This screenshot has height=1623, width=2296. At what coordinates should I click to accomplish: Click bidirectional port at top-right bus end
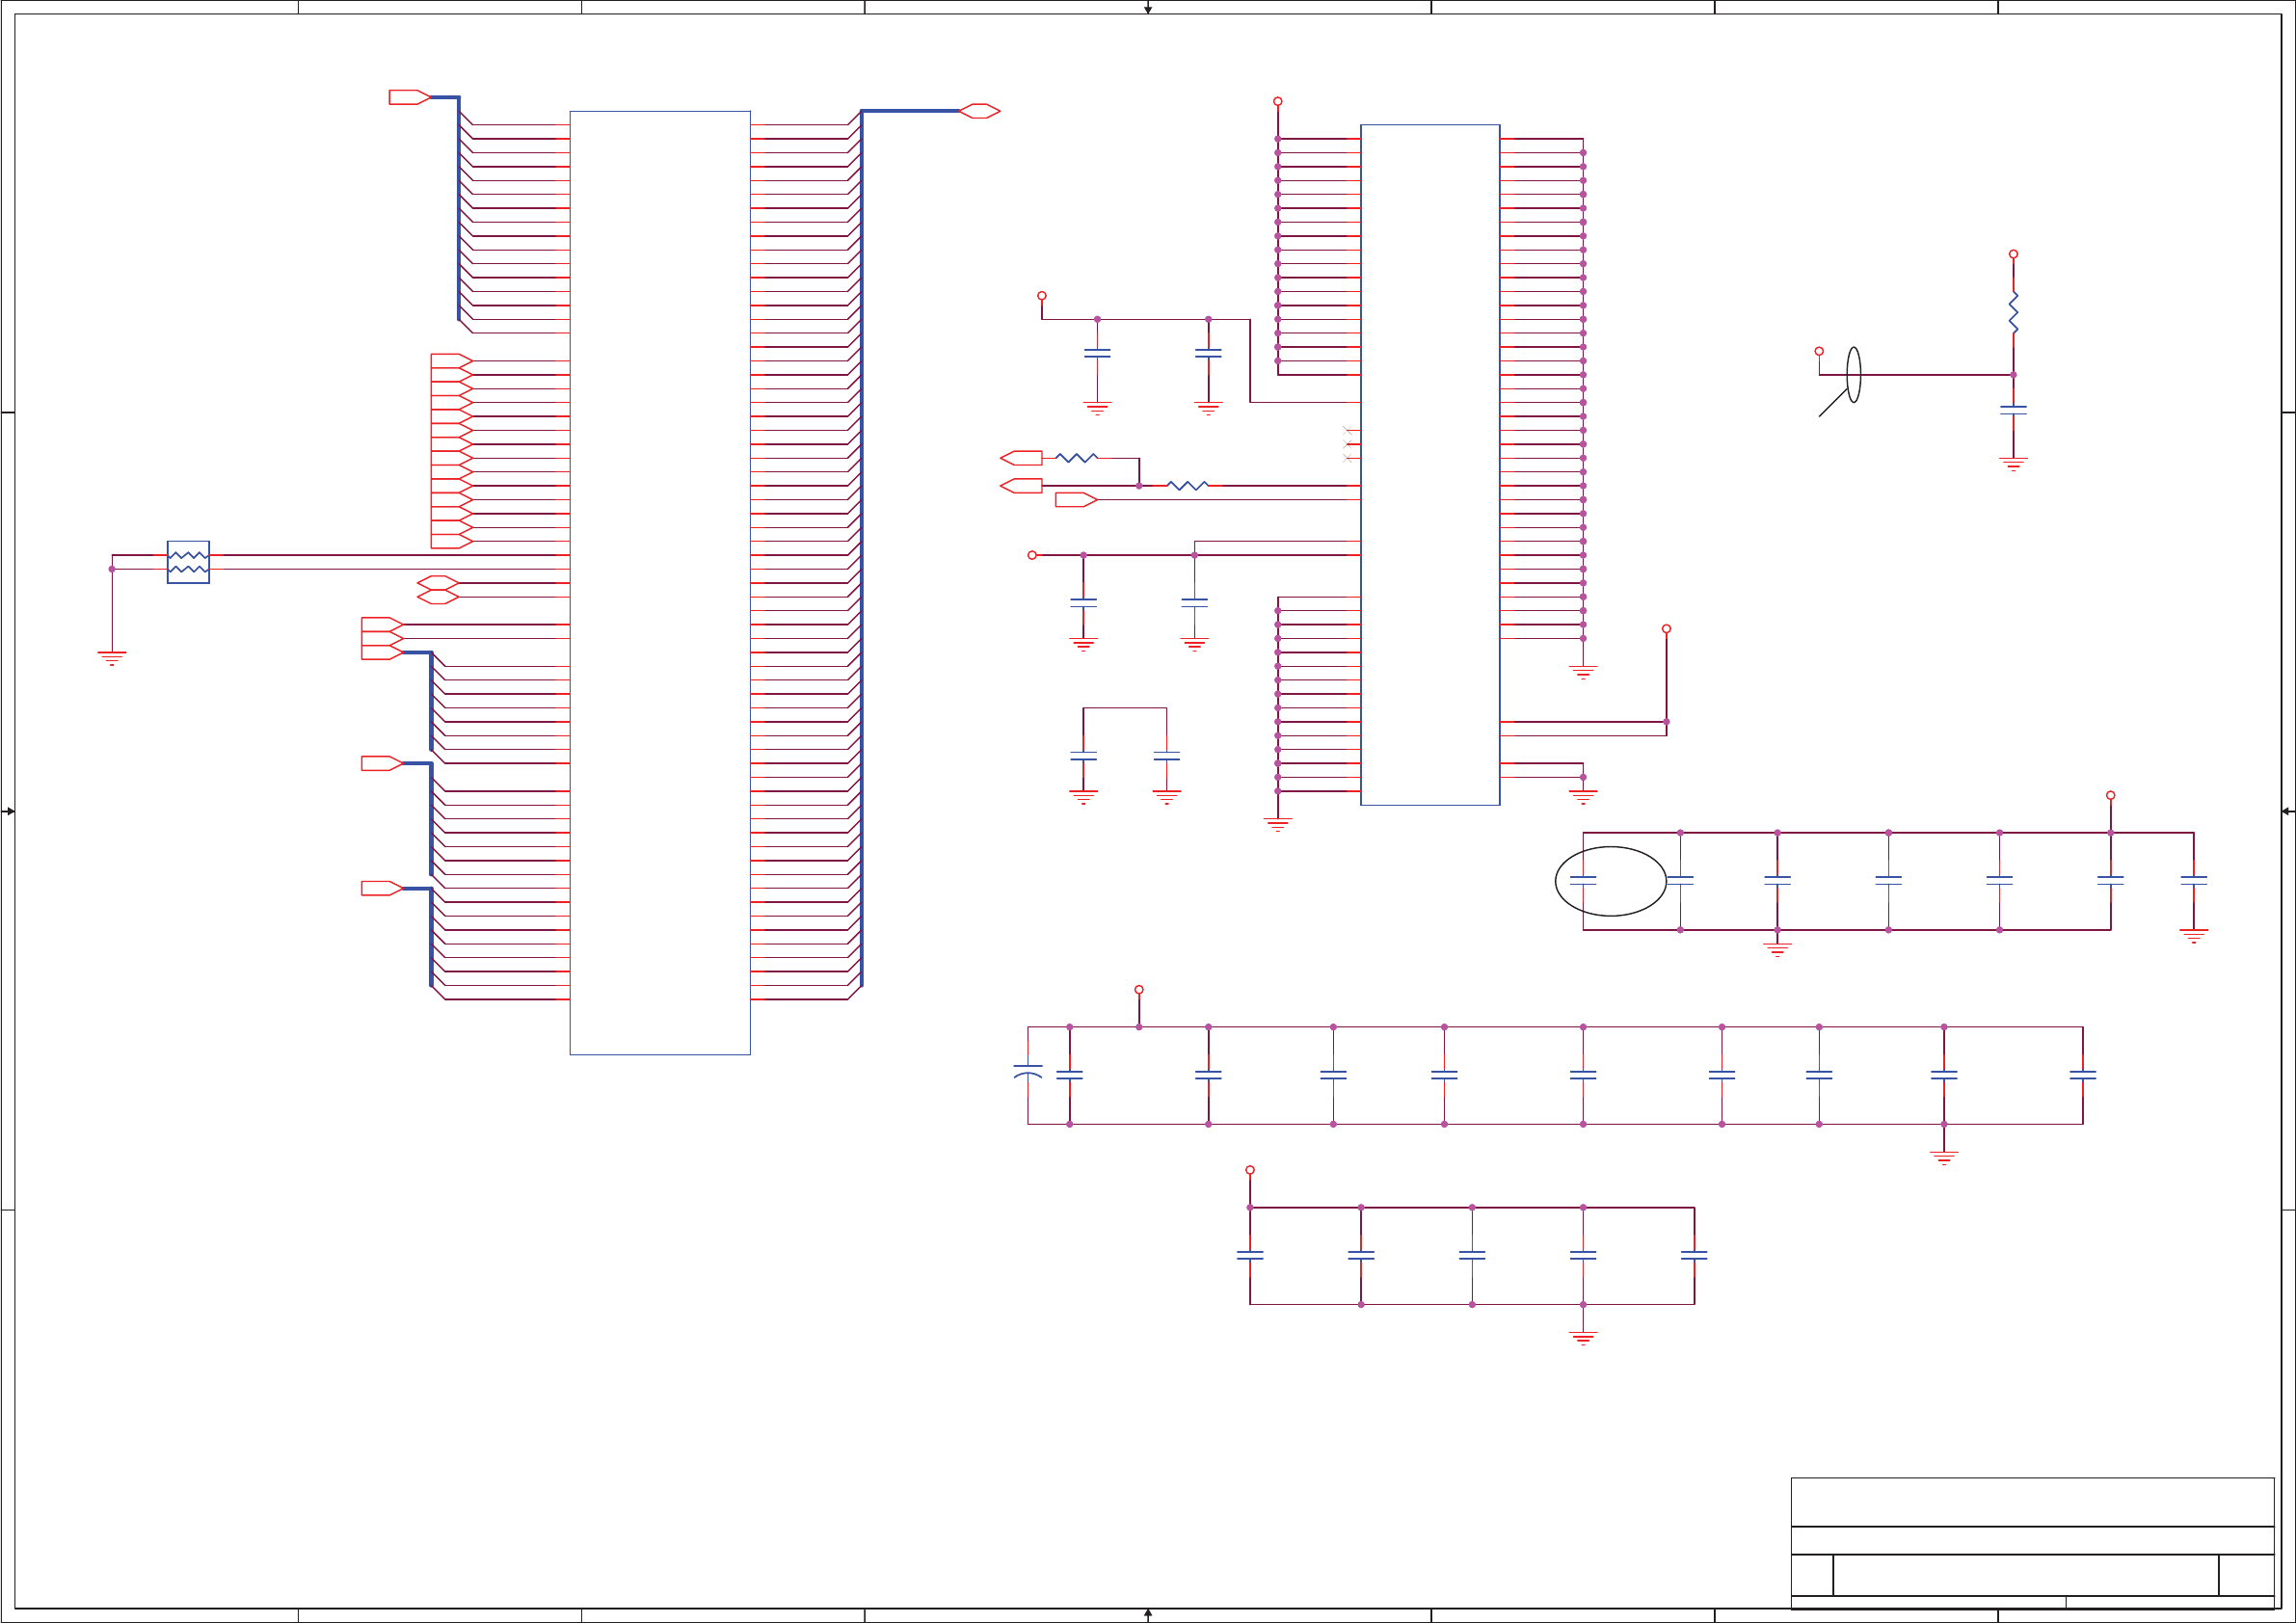pyautogui.click(x=979, y=111)
